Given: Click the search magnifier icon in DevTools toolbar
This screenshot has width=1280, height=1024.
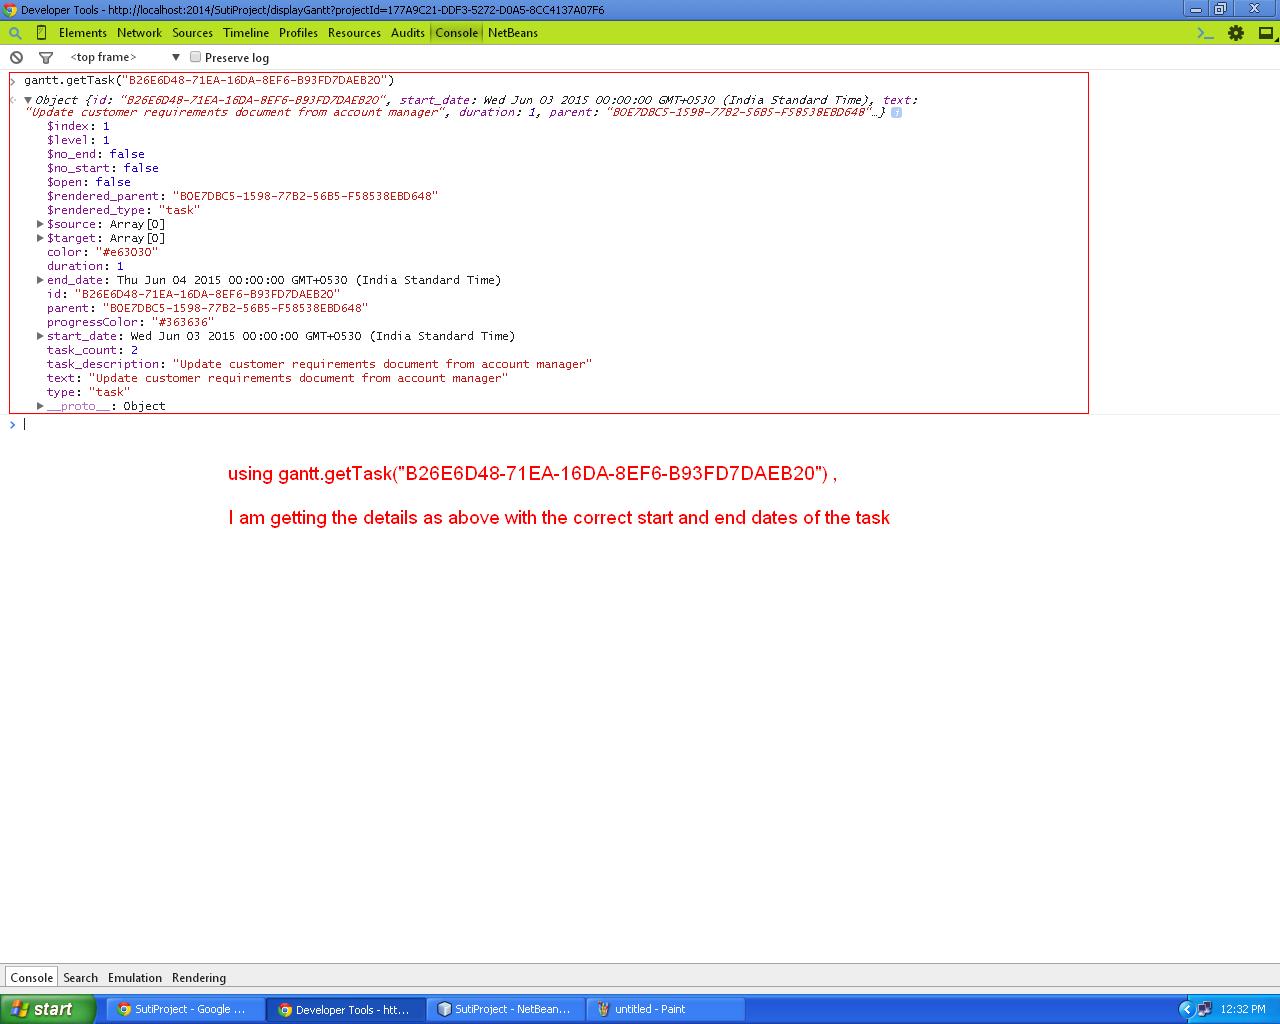Looking at the screenshot, I should 15,33.
